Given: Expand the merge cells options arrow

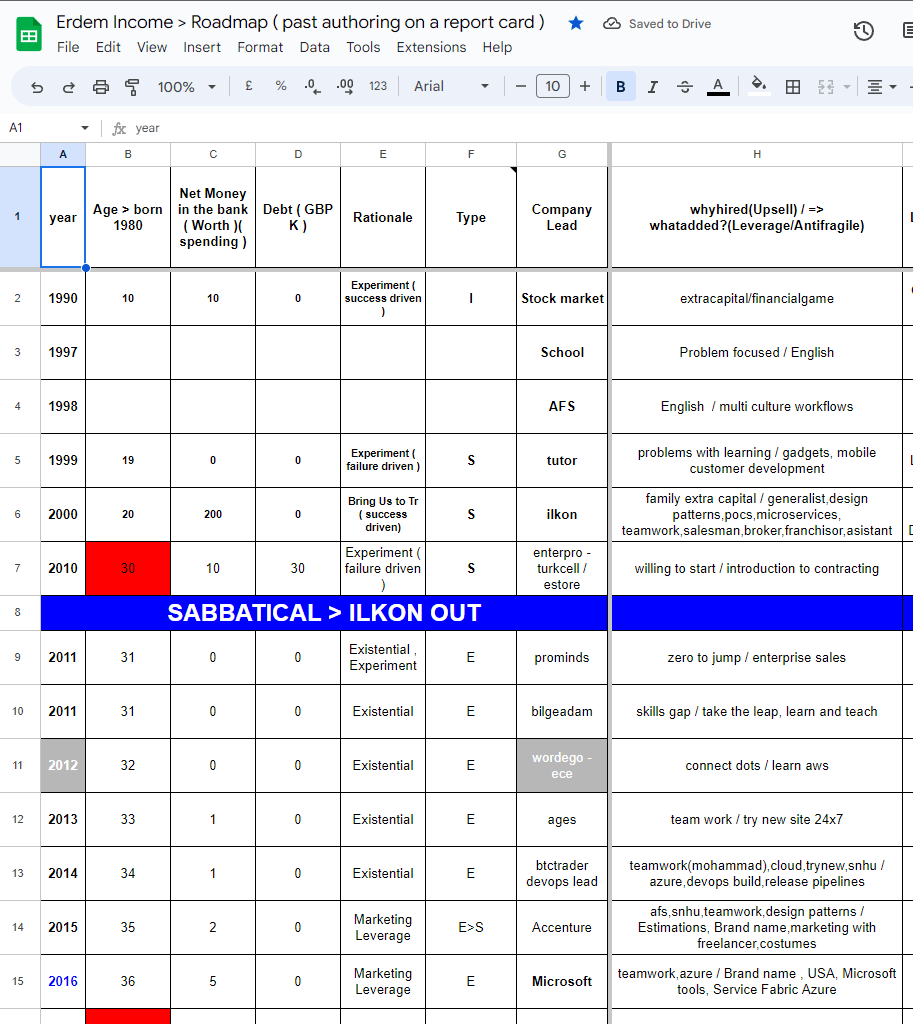Looking at the screenshot, I should point(847,87).
